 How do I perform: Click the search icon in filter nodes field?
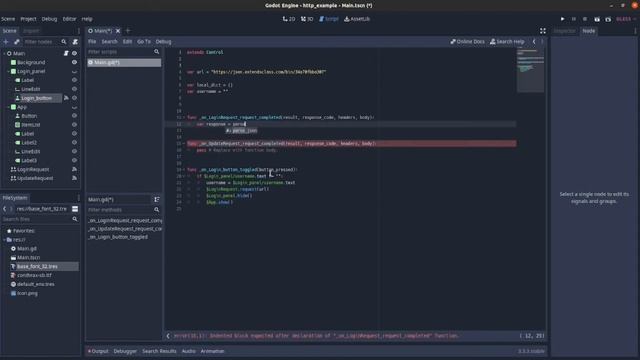[64, 42]
